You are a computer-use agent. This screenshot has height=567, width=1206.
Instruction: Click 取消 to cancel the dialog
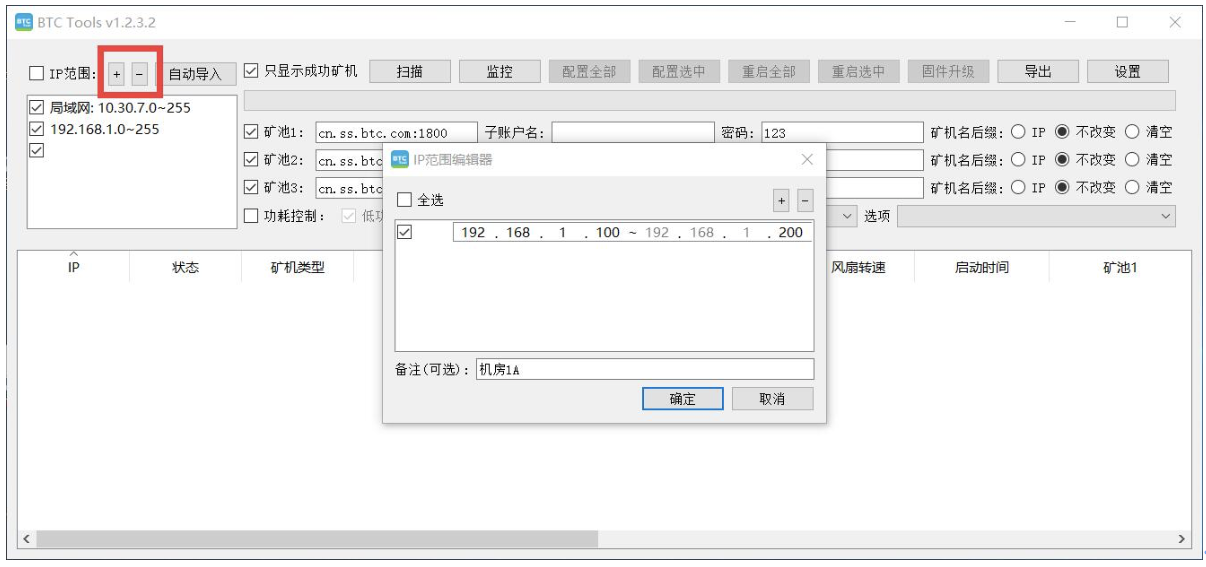772,399
